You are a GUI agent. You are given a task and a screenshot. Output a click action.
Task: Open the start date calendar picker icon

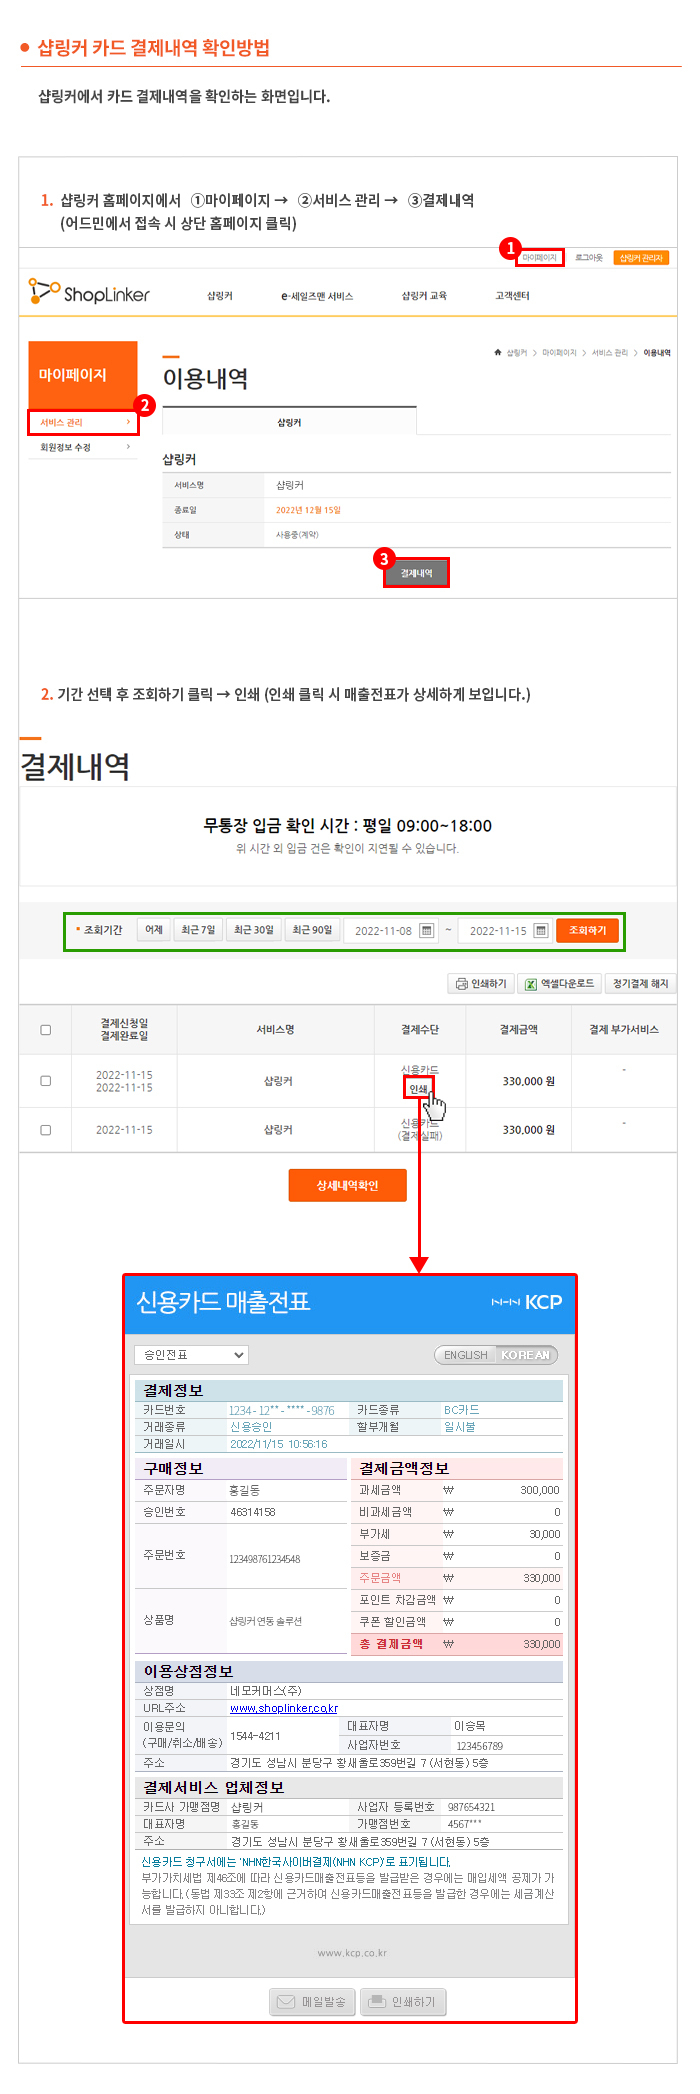[x=426, y=930]
